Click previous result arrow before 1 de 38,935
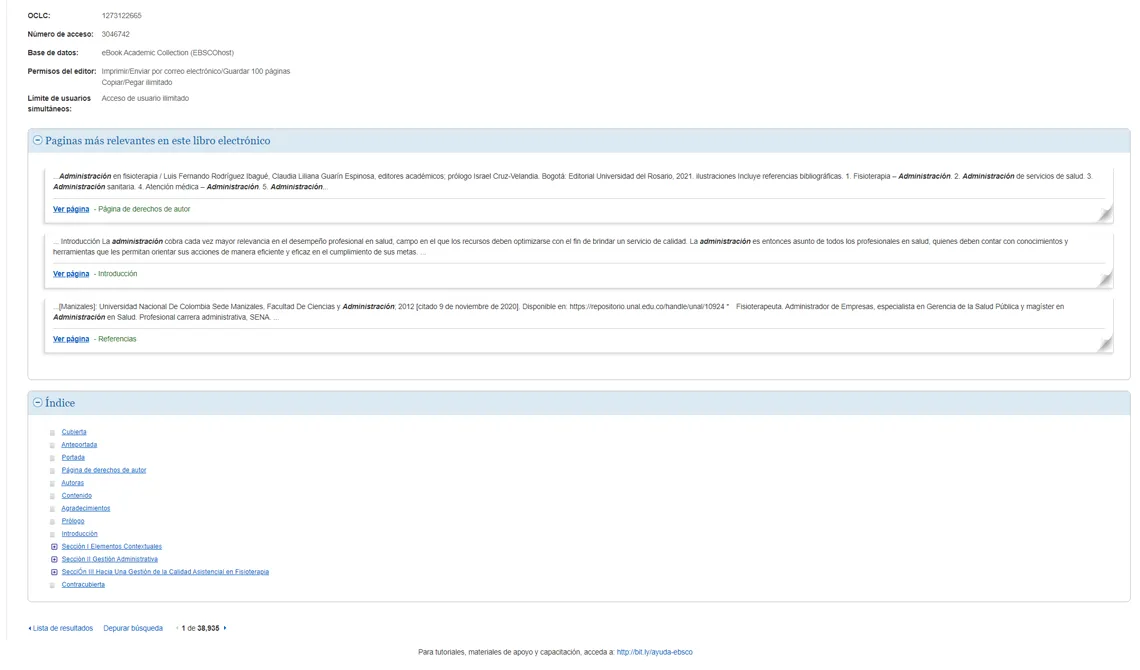The height and width of the screenshot is (670, 1140). coord(177,628)
